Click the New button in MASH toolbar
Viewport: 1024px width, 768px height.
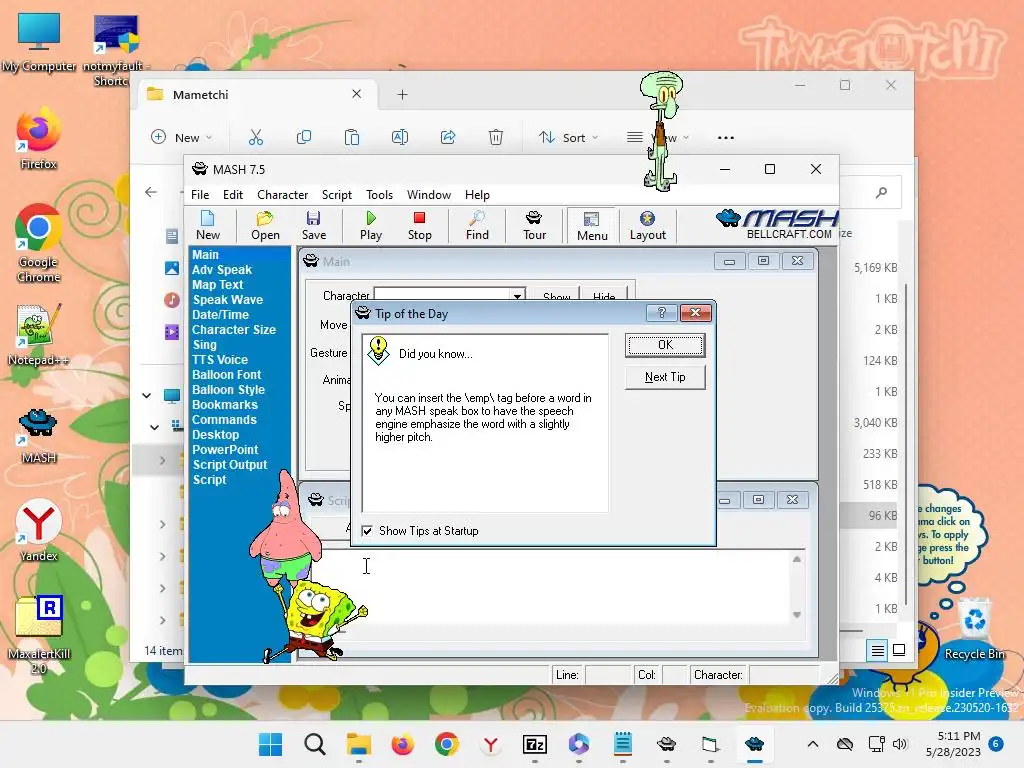point(208,225)
